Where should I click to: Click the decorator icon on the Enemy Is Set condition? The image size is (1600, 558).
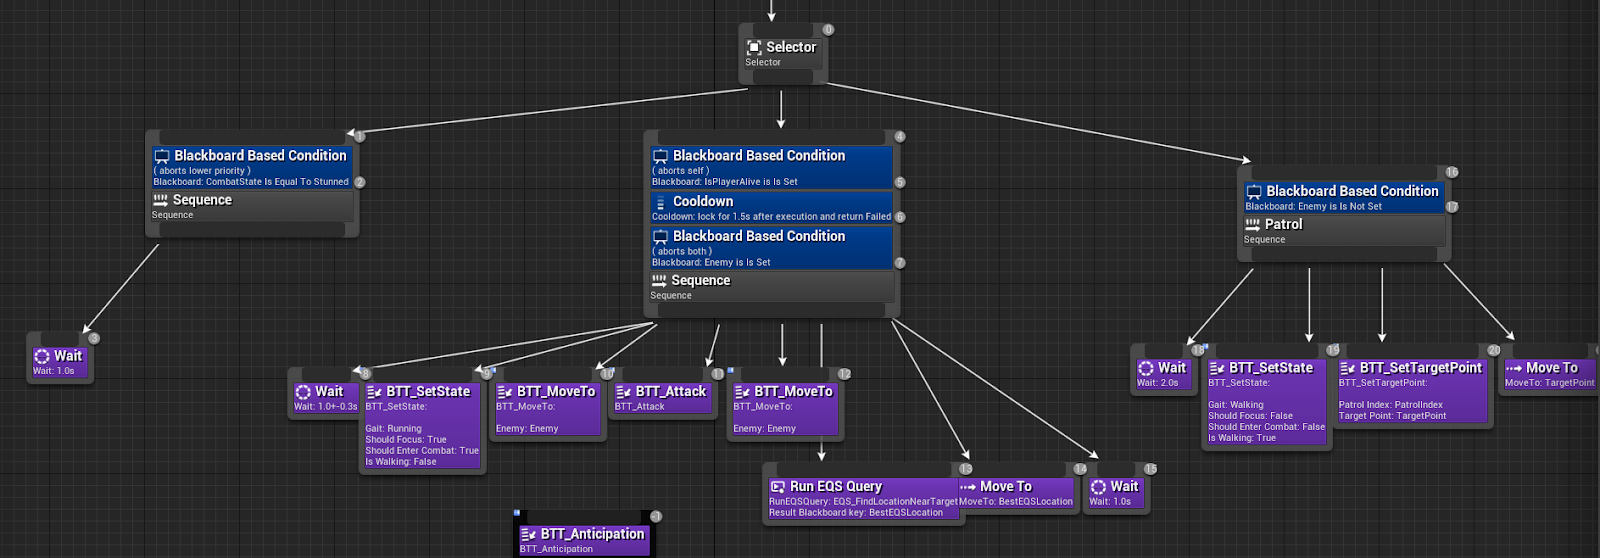click(660, 237)
